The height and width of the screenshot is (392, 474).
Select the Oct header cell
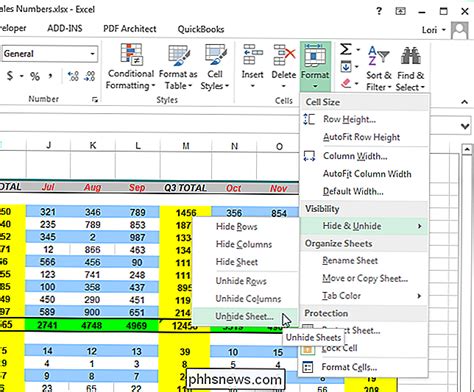[x=234, y=188]
